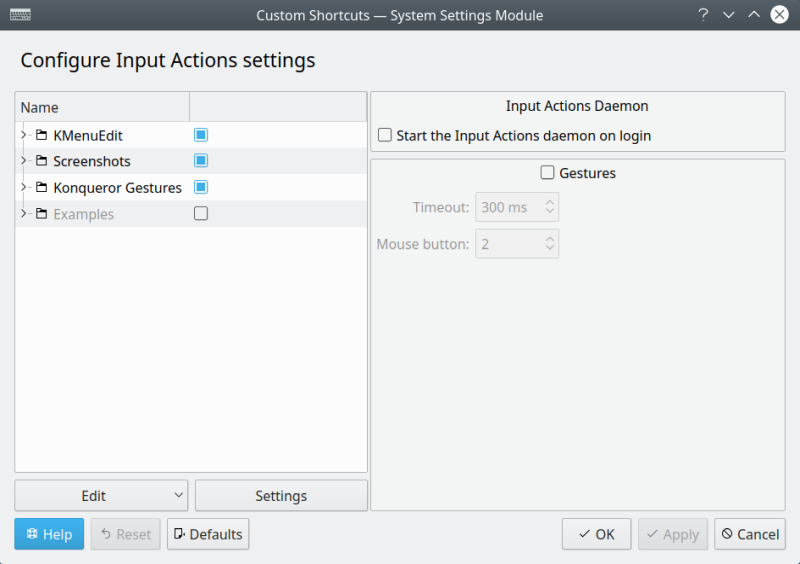Open the Edit dropdown menu

[x=101, y=496]
